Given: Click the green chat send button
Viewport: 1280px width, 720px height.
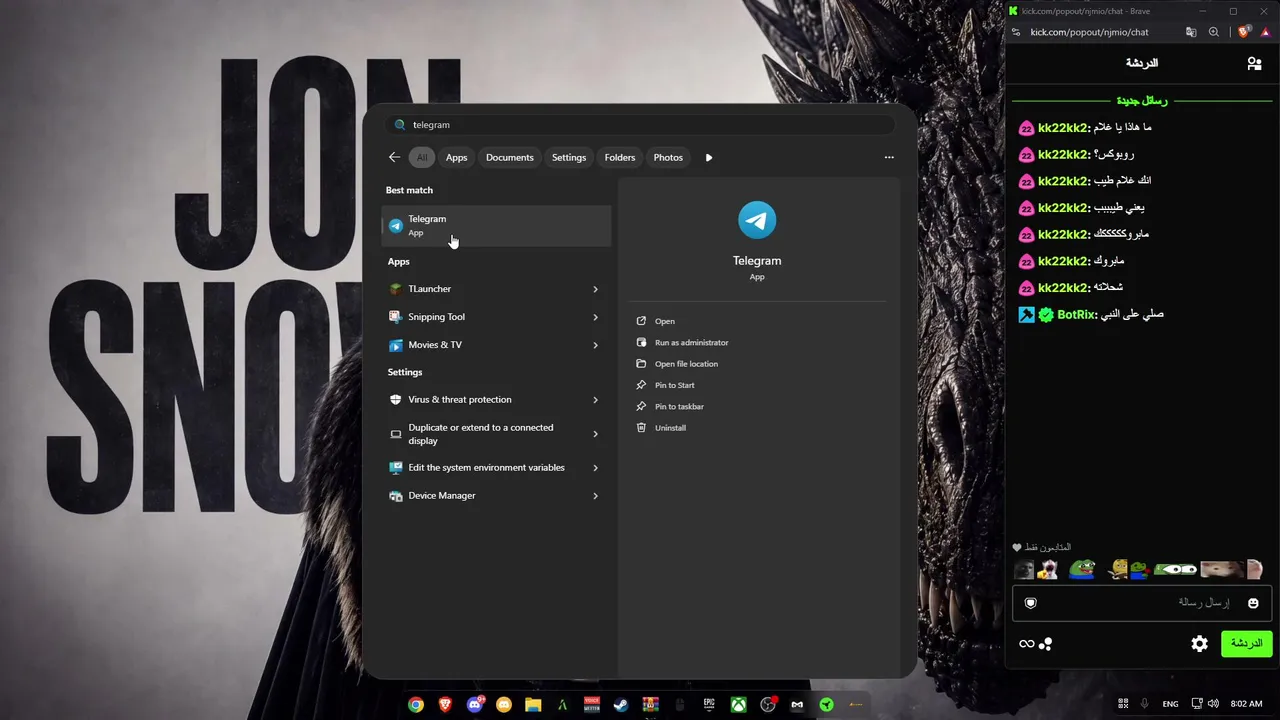Looking at the screenshot, I should 1246,643.
